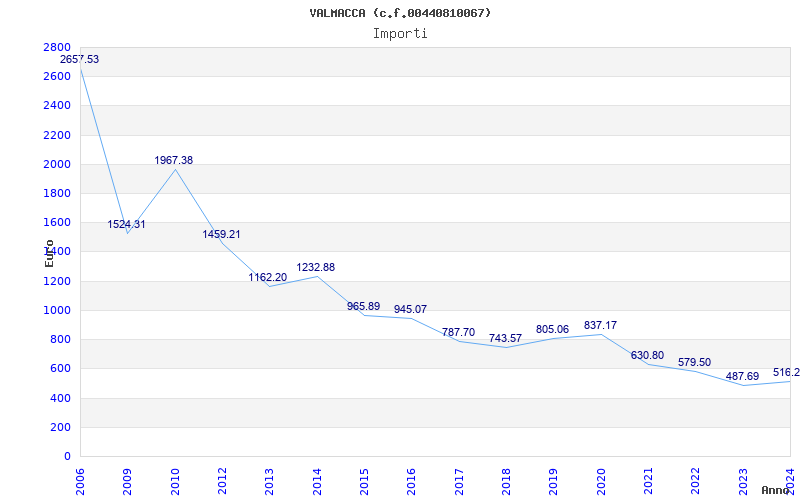This screenshot has height=500, width=800.
Task: Click the 2022 x-axis year label
Action: 696,481
